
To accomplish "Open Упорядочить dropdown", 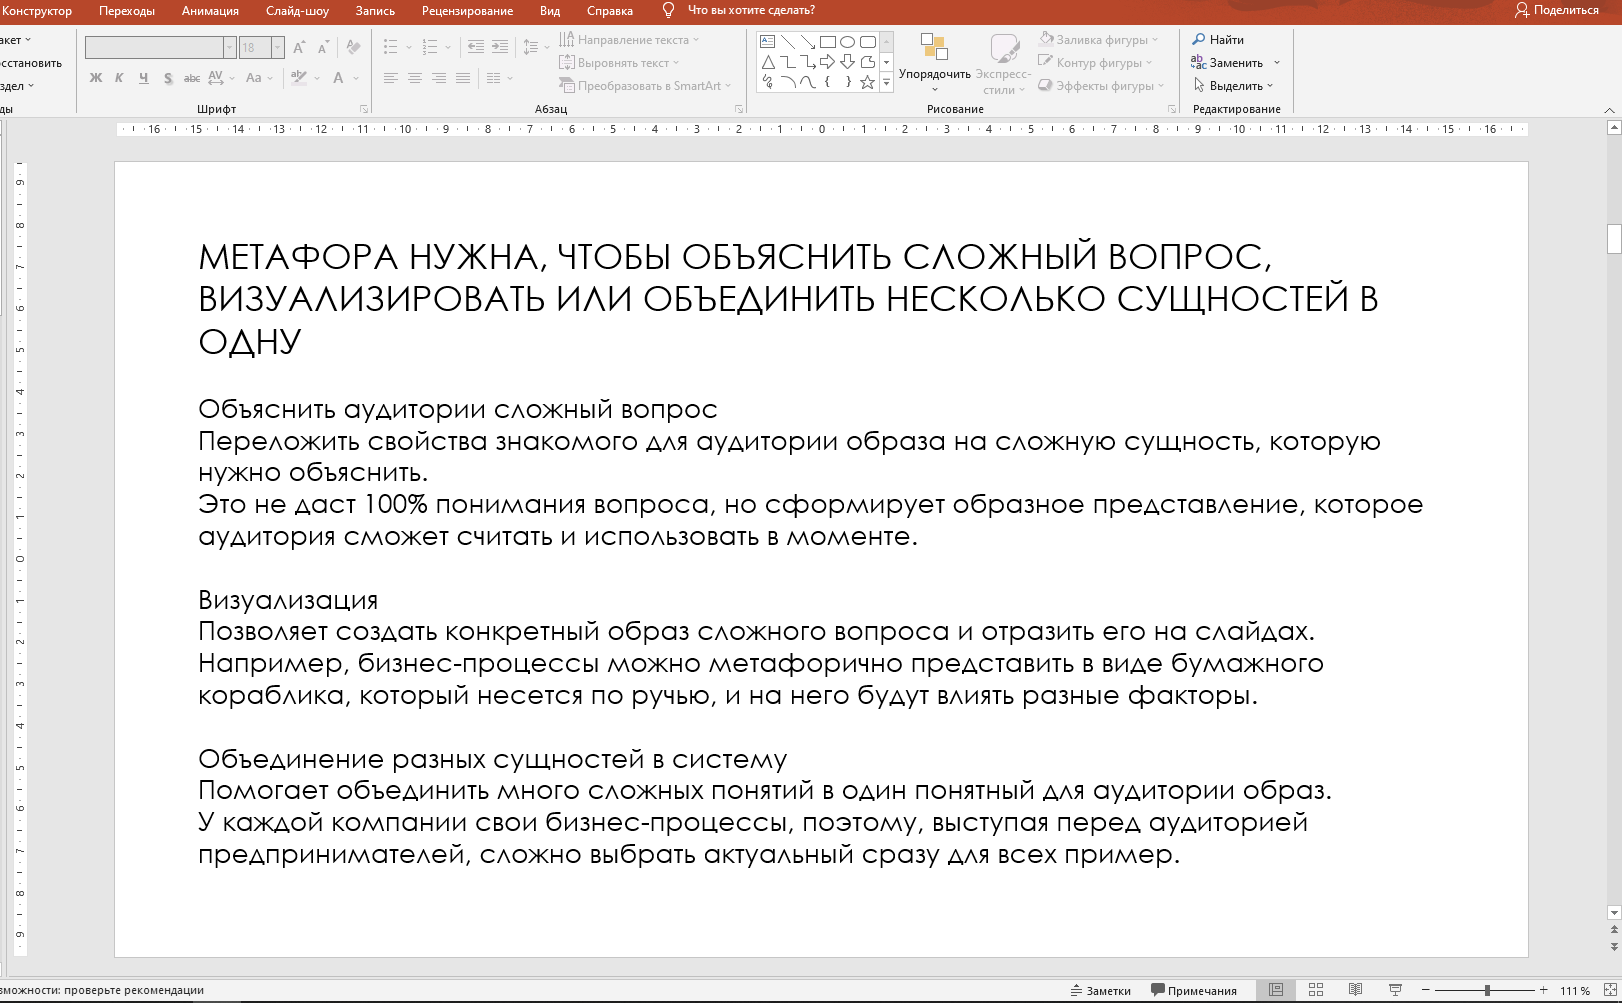I will (934, 63).
